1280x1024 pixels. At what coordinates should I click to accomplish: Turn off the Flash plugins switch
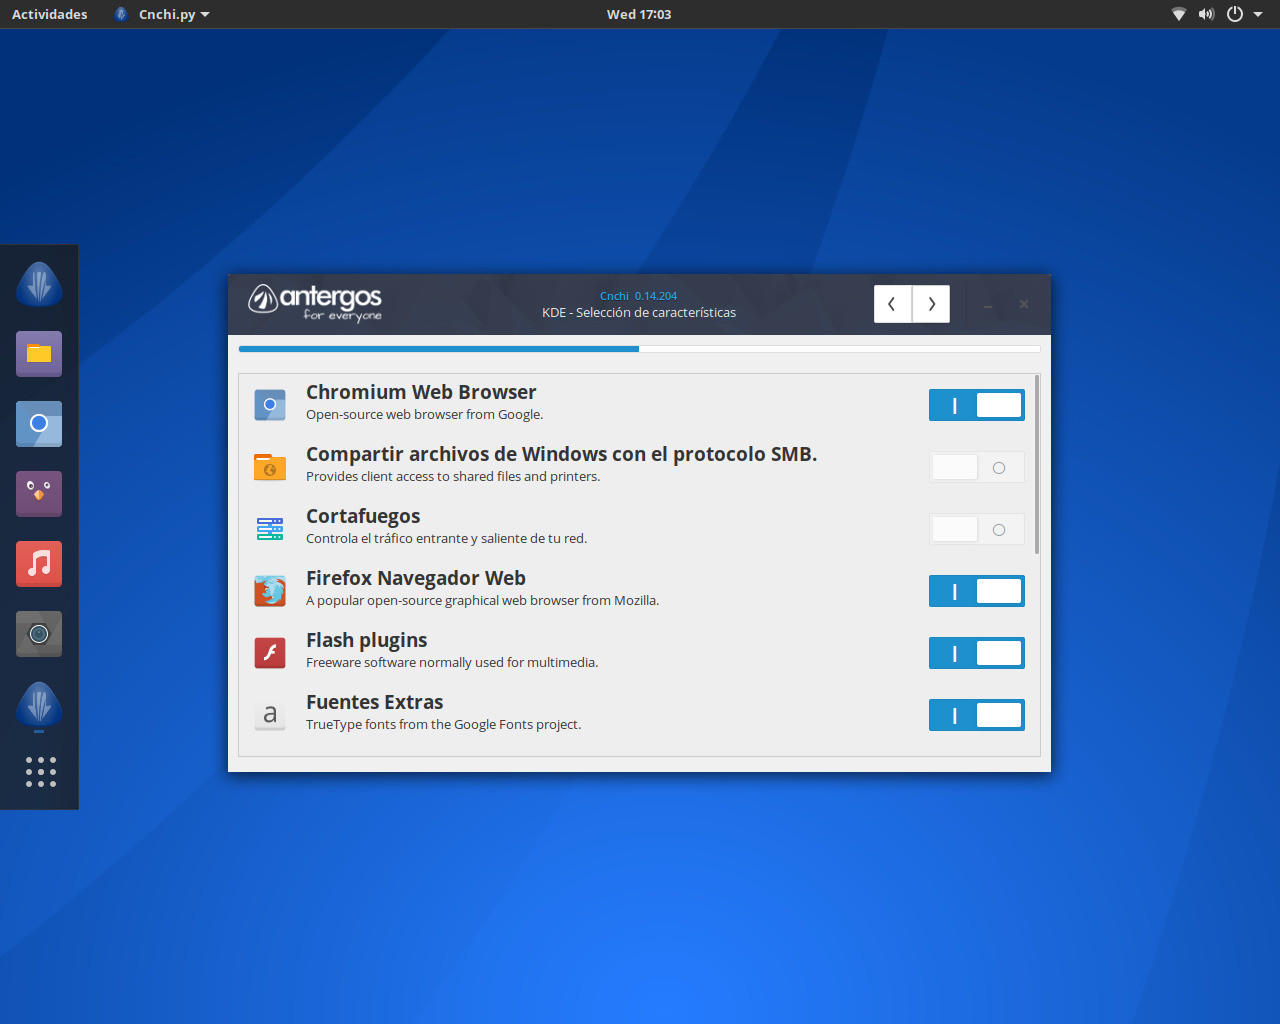pyautogui.click(x=977, y=653)
